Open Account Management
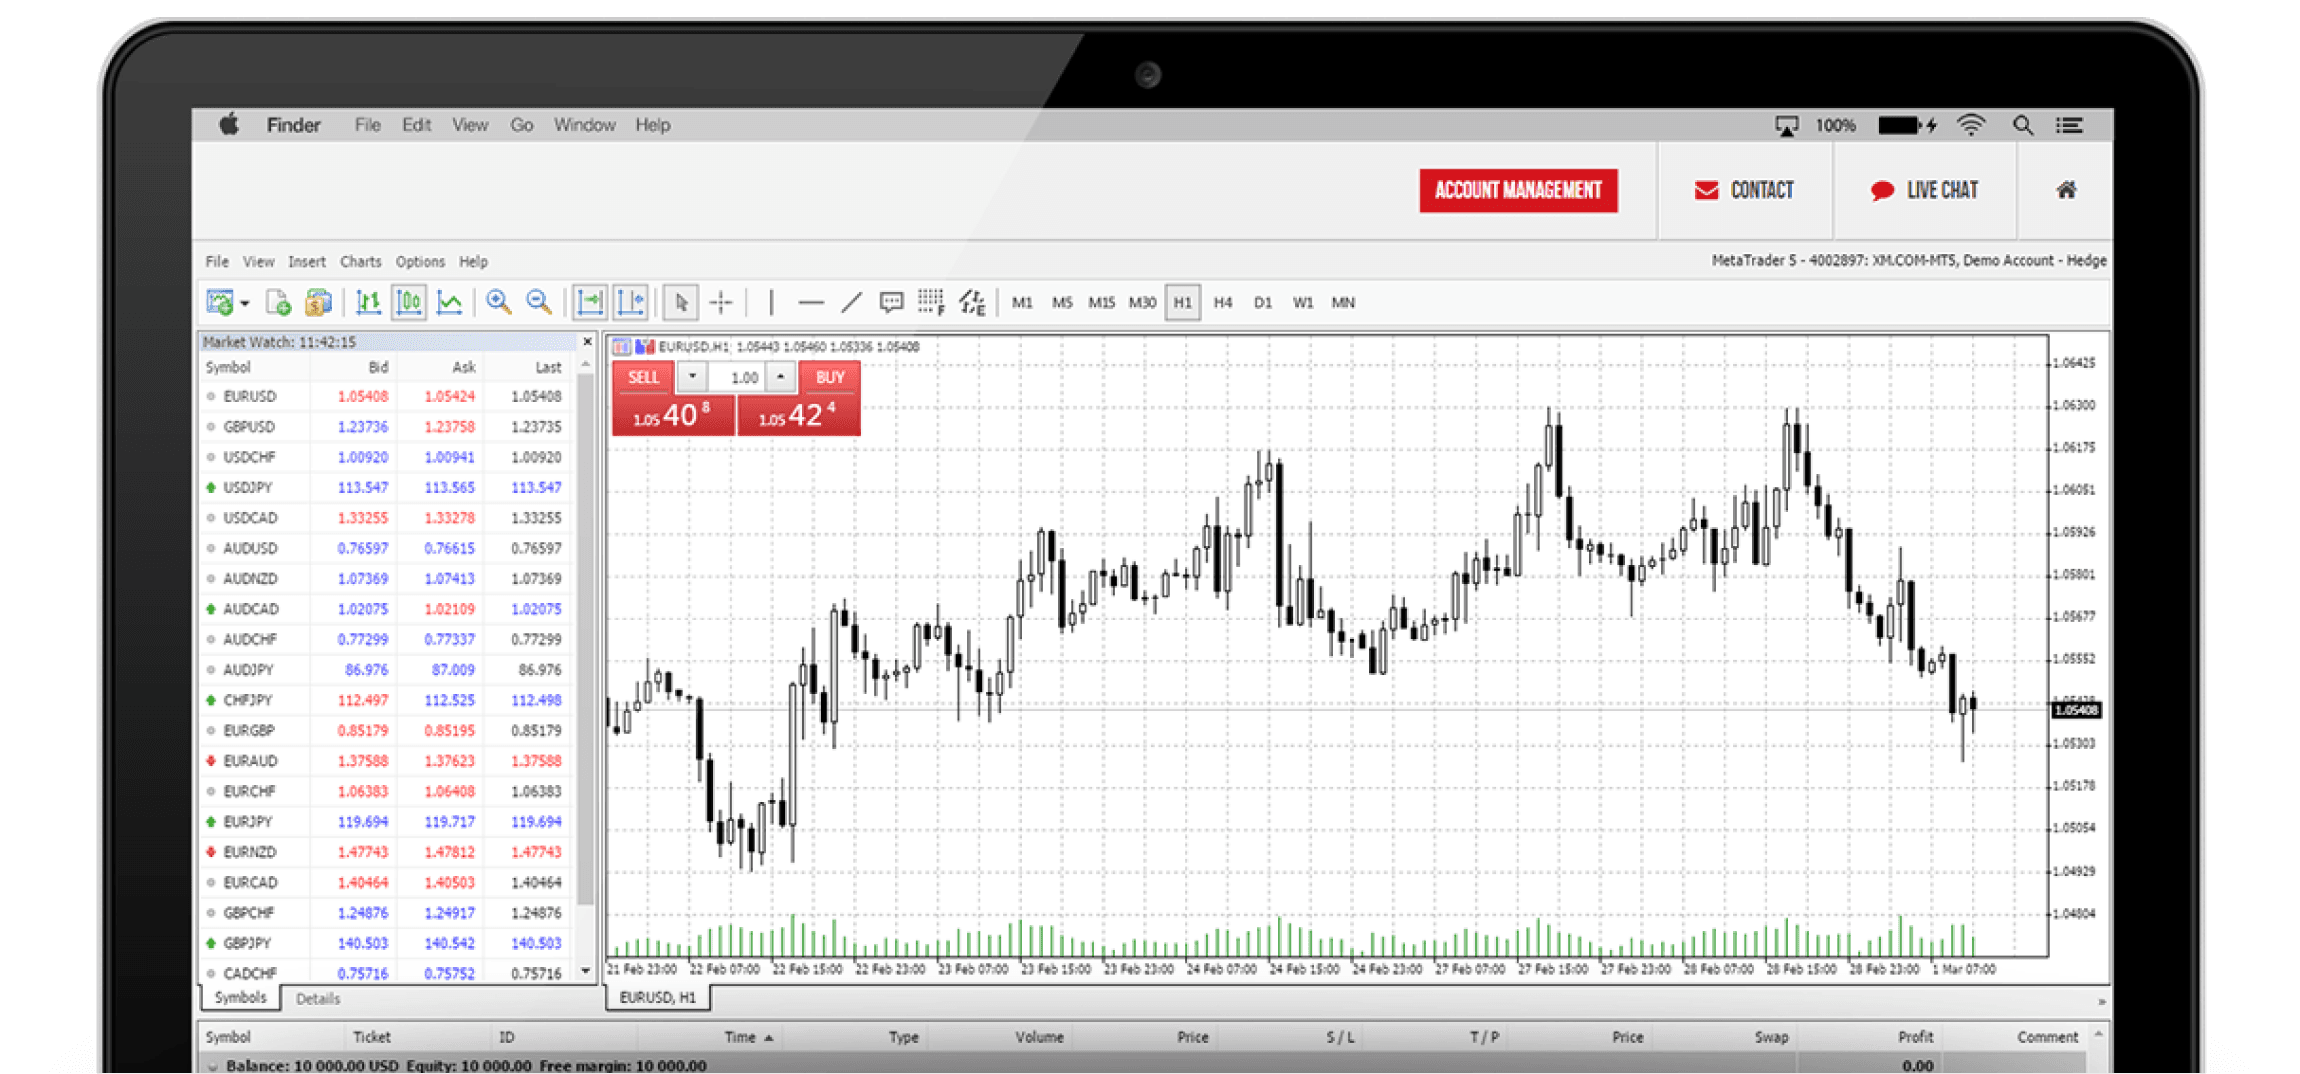Image resolution: width=2300 pixels, height=1074 pixels. point(1517,190)
